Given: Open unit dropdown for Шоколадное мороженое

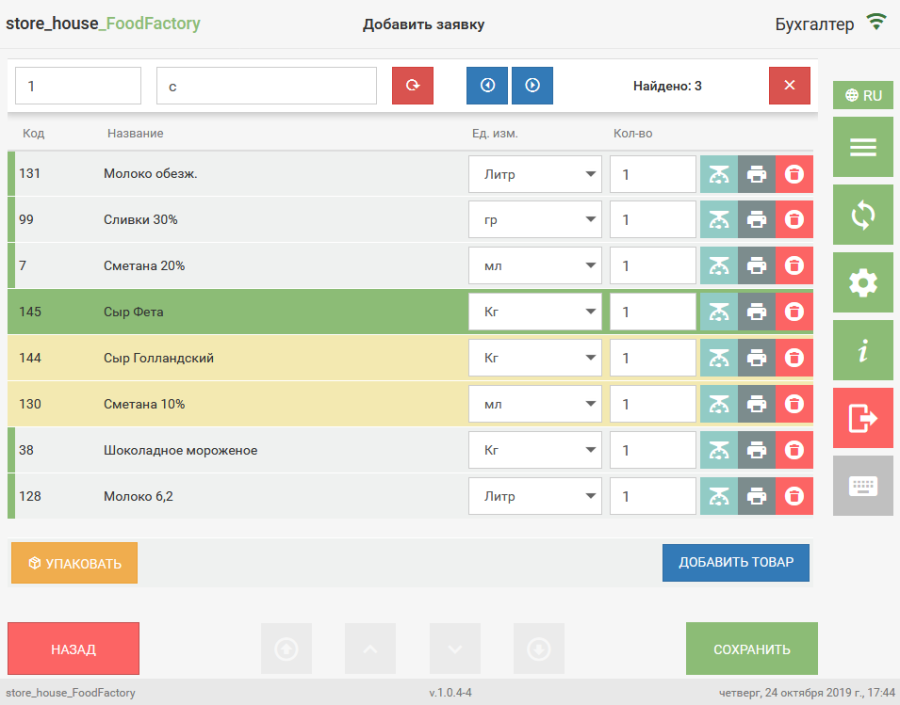Looking at the screenshot, I should [x=535, y=450].
